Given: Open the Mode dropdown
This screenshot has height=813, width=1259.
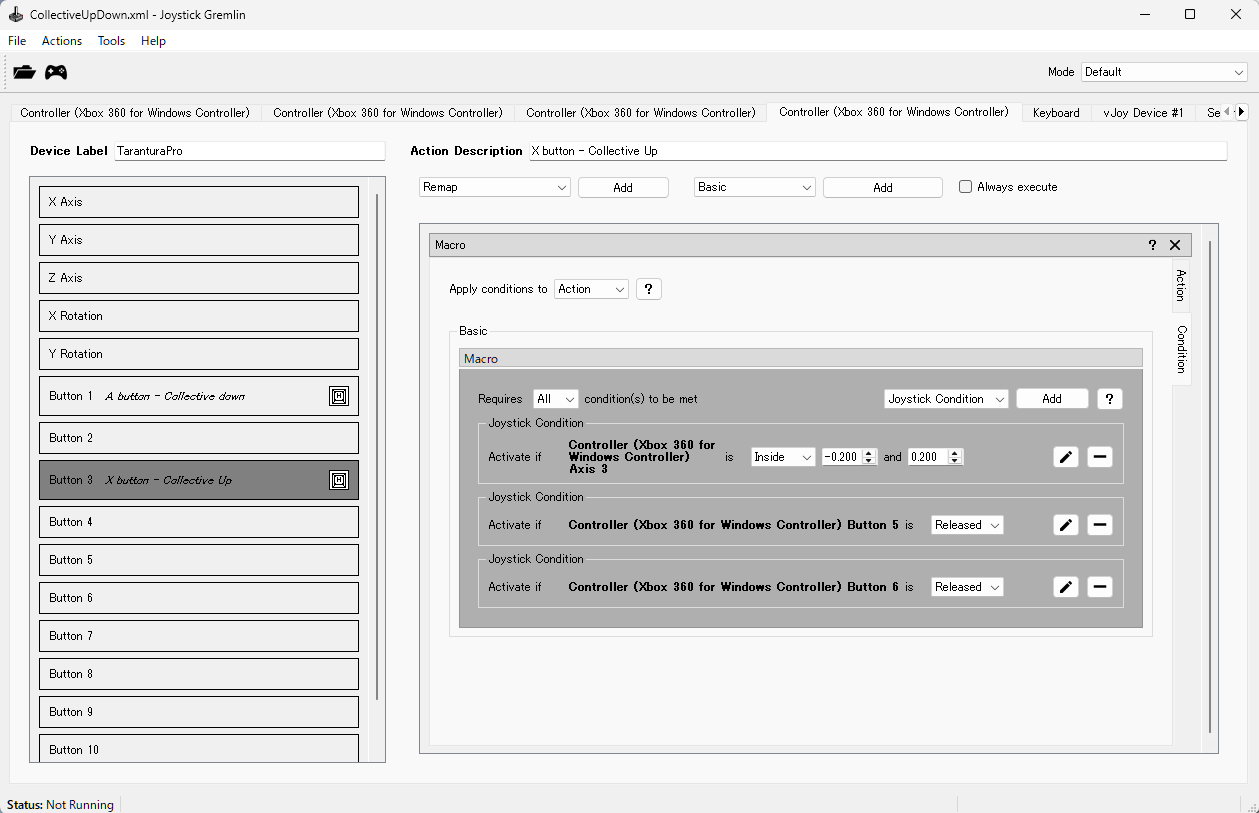Looking at the screenshot, I should point(1164,72).
